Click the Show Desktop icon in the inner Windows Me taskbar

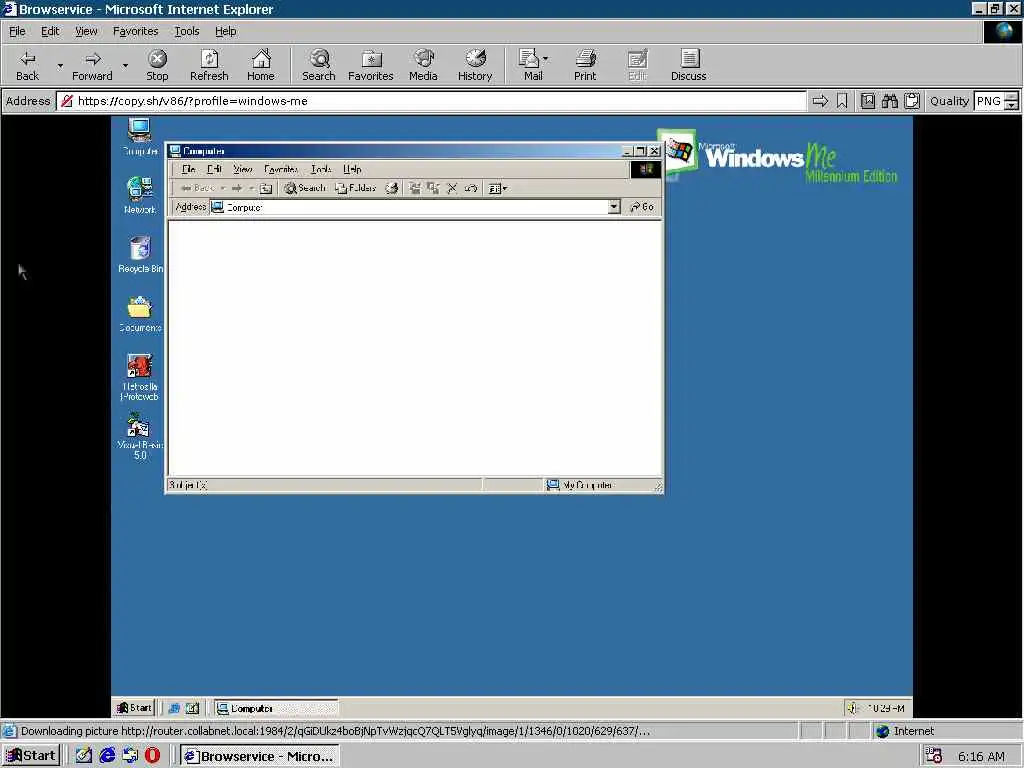tap(192, 709)
